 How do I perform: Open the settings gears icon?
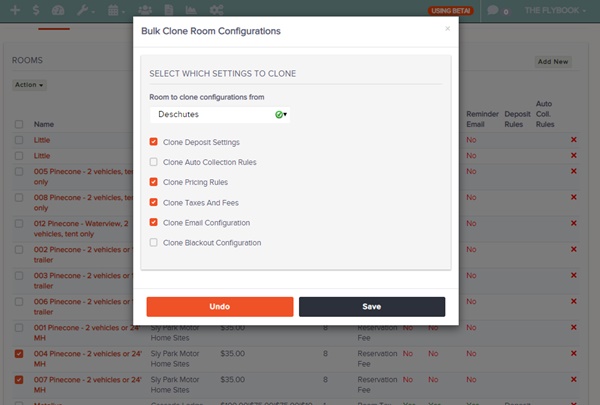[x=216, y=10]
